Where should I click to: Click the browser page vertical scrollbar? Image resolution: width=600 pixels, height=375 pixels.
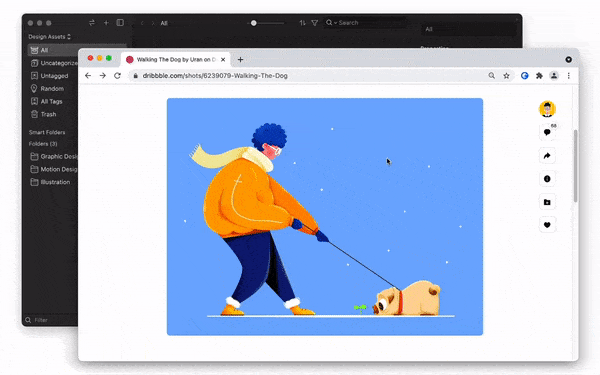pyautogui.click(x=576, y=166)
